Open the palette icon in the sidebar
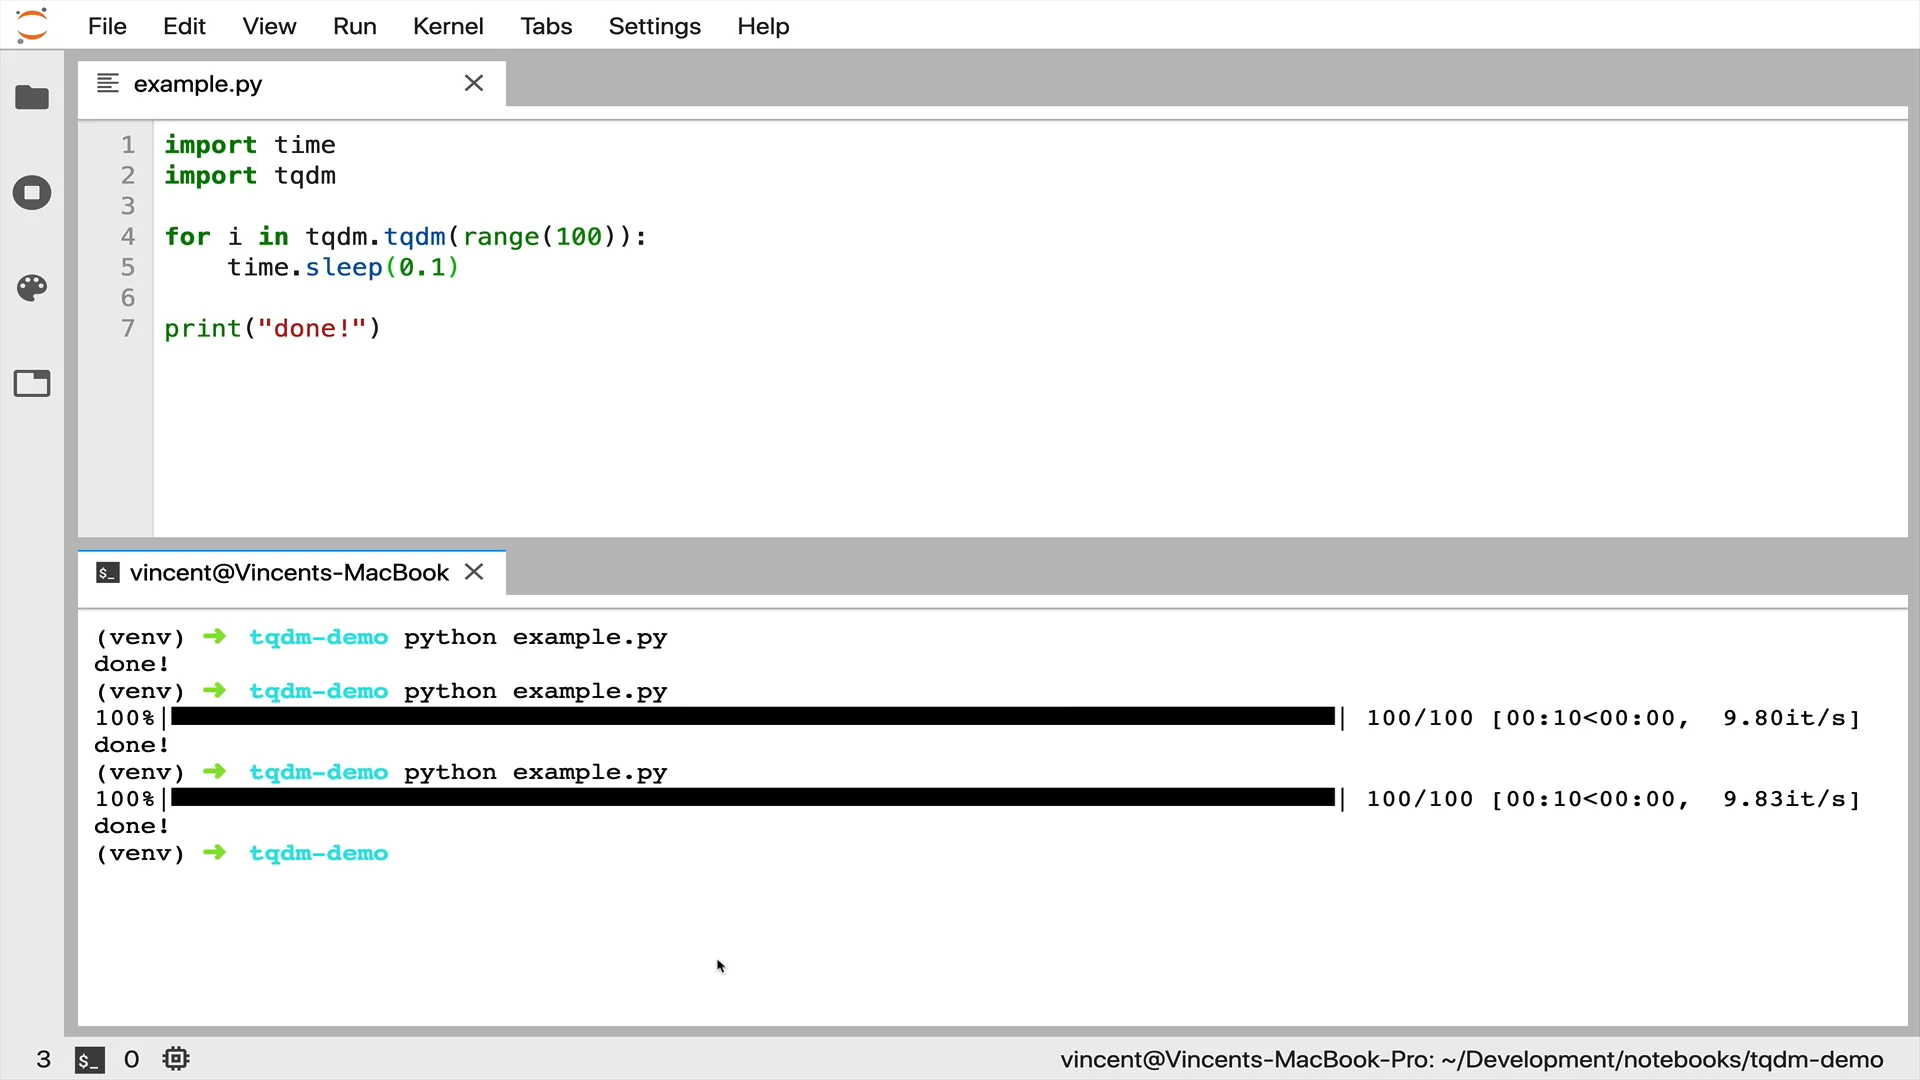The image size is (1920, 1080). coord(32,288)
